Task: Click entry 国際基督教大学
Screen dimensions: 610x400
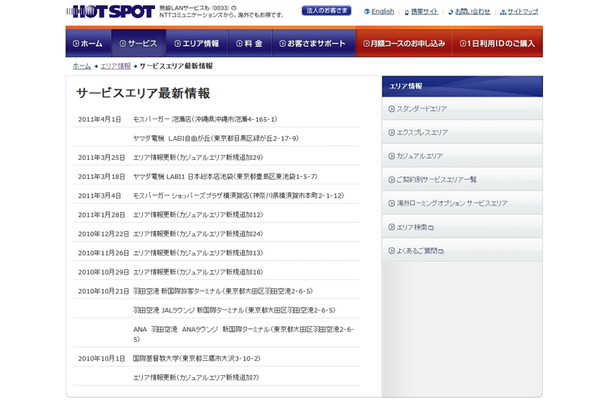Action: pos(196,358)
